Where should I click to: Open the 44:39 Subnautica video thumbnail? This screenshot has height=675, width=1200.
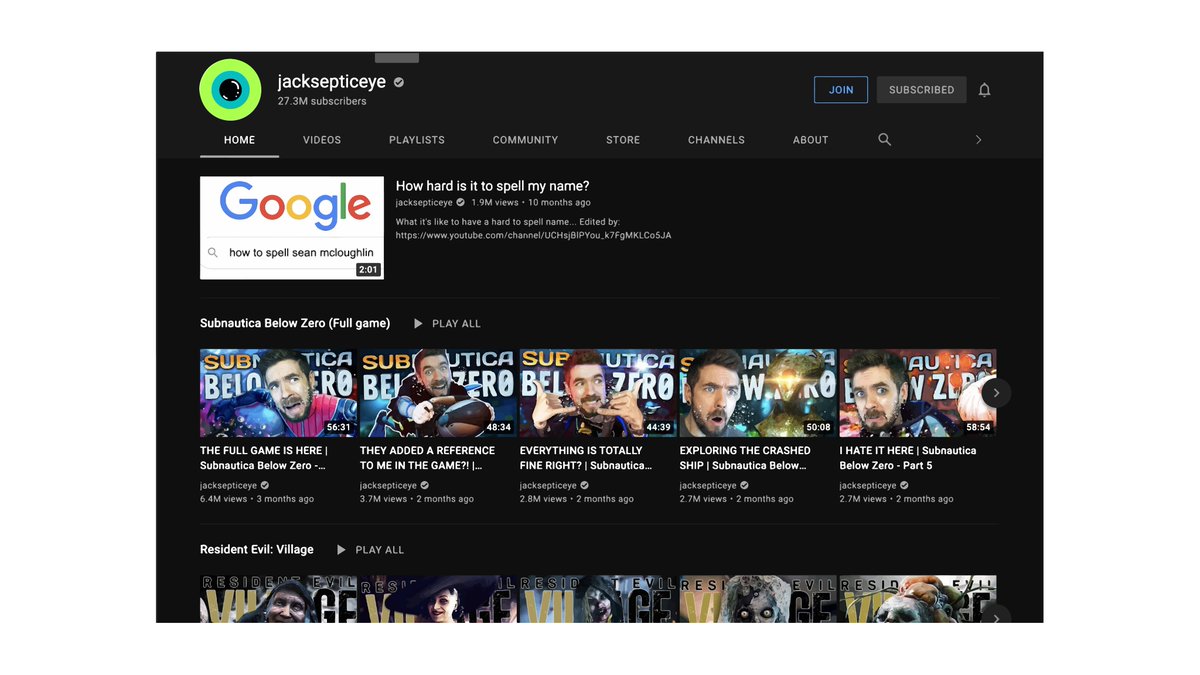pos(598,393)
